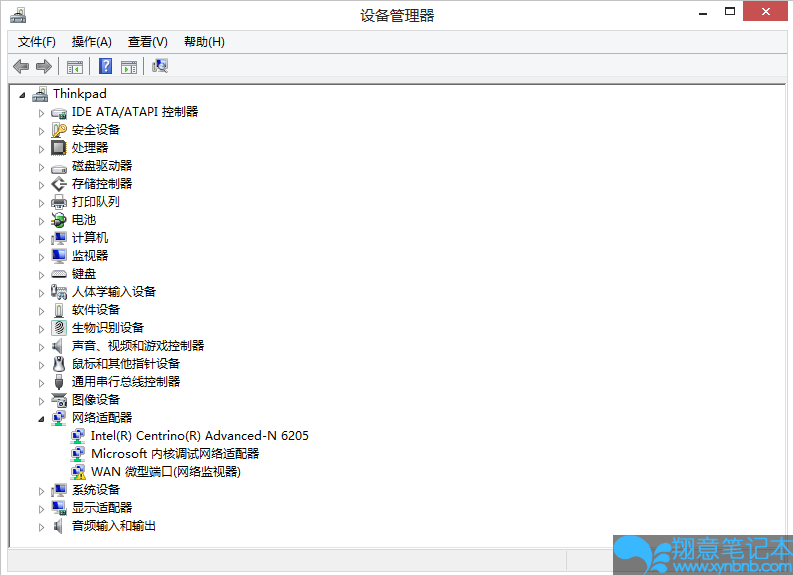
Task: Show or hide the console tree icon
Action: [x=75, y=66]
